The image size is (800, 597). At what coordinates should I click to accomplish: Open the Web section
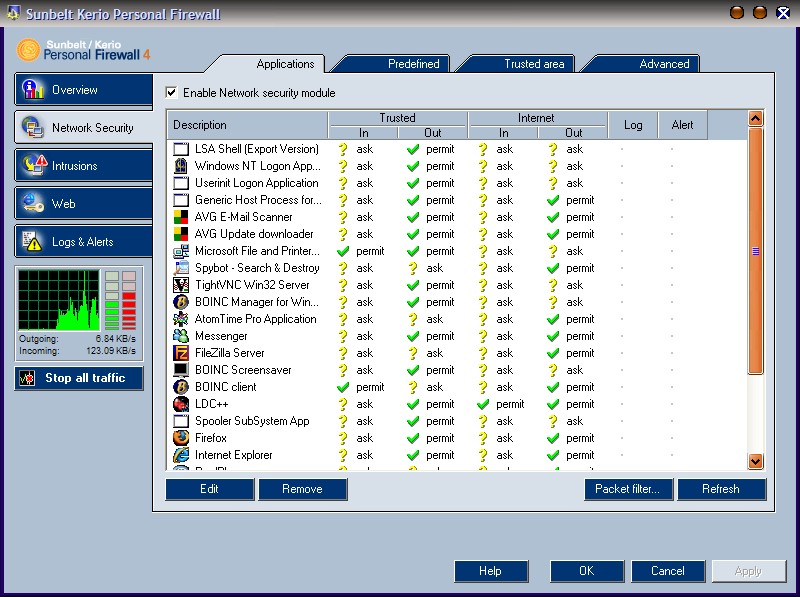[x=84, y=204]
